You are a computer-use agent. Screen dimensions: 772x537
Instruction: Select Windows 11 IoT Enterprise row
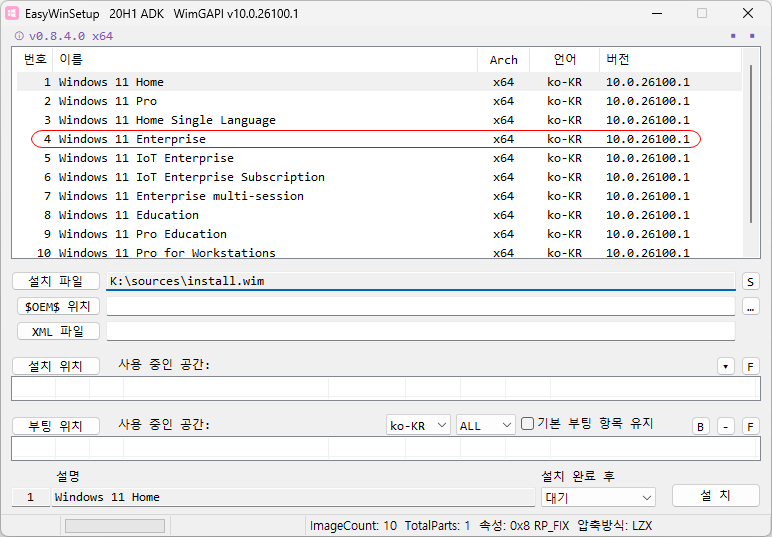point(379,158)
